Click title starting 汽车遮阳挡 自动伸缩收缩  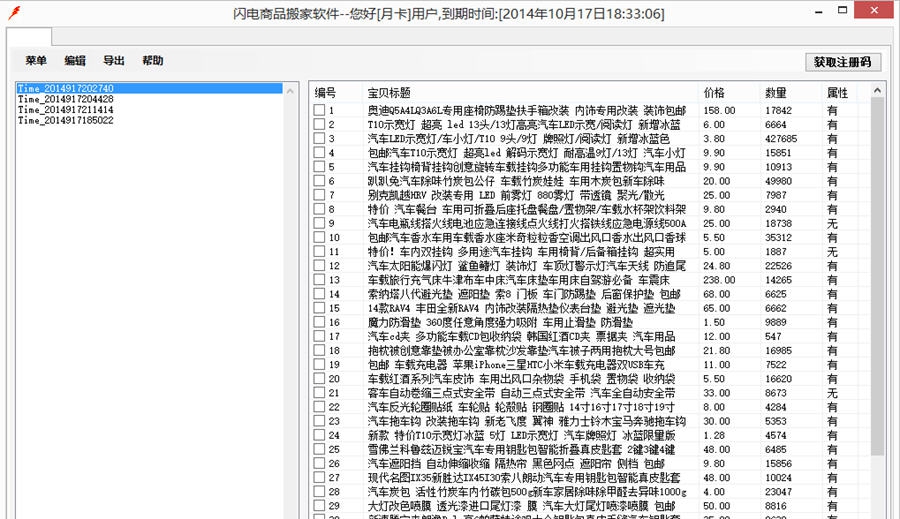click(516, 463)
